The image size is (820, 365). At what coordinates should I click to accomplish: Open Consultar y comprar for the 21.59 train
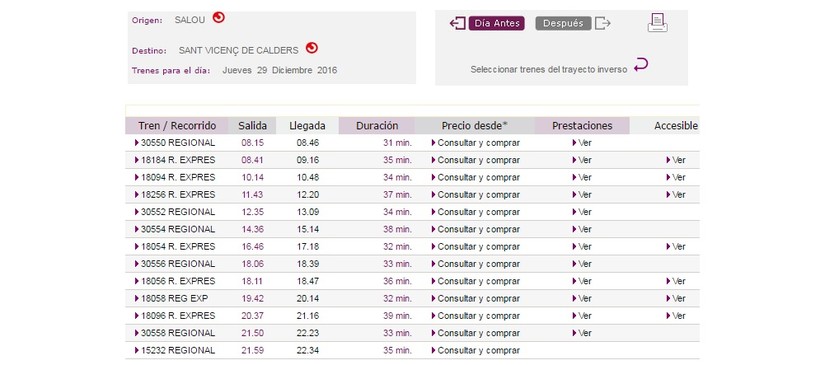click(x=475, y=350)
